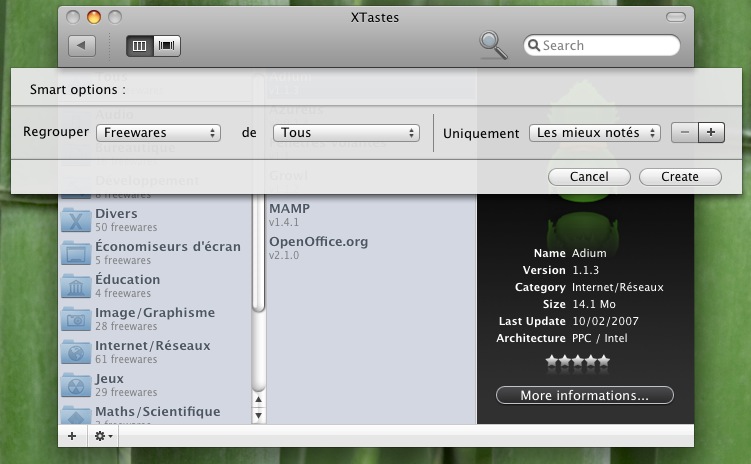
Task: Click the Internet/Réseaux value in details panel
Action: 618,287
